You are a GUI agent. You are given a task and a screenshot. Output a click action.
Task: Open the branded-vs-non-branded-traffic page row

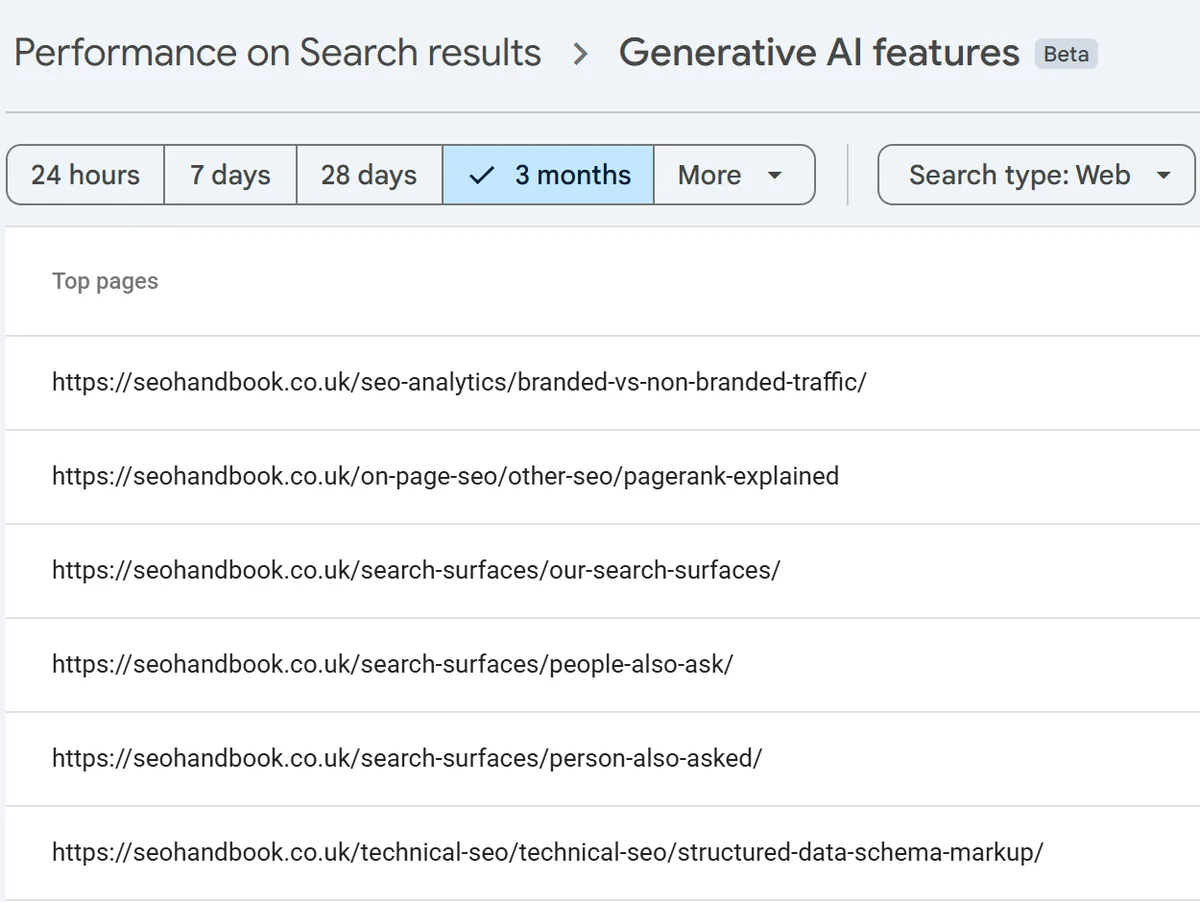coord(602,383)
